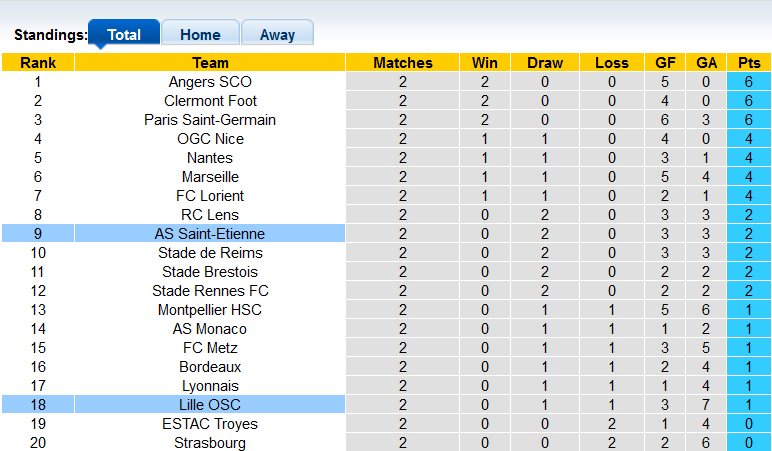Click the Team column header
This screenshot has height=451, width=772.
coord(210,63)
